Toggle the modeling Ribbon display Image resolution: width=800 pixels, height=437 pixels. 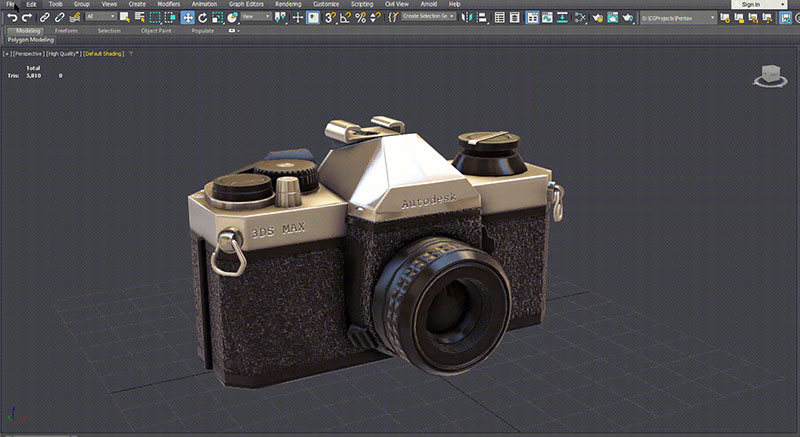pos(532,18)
